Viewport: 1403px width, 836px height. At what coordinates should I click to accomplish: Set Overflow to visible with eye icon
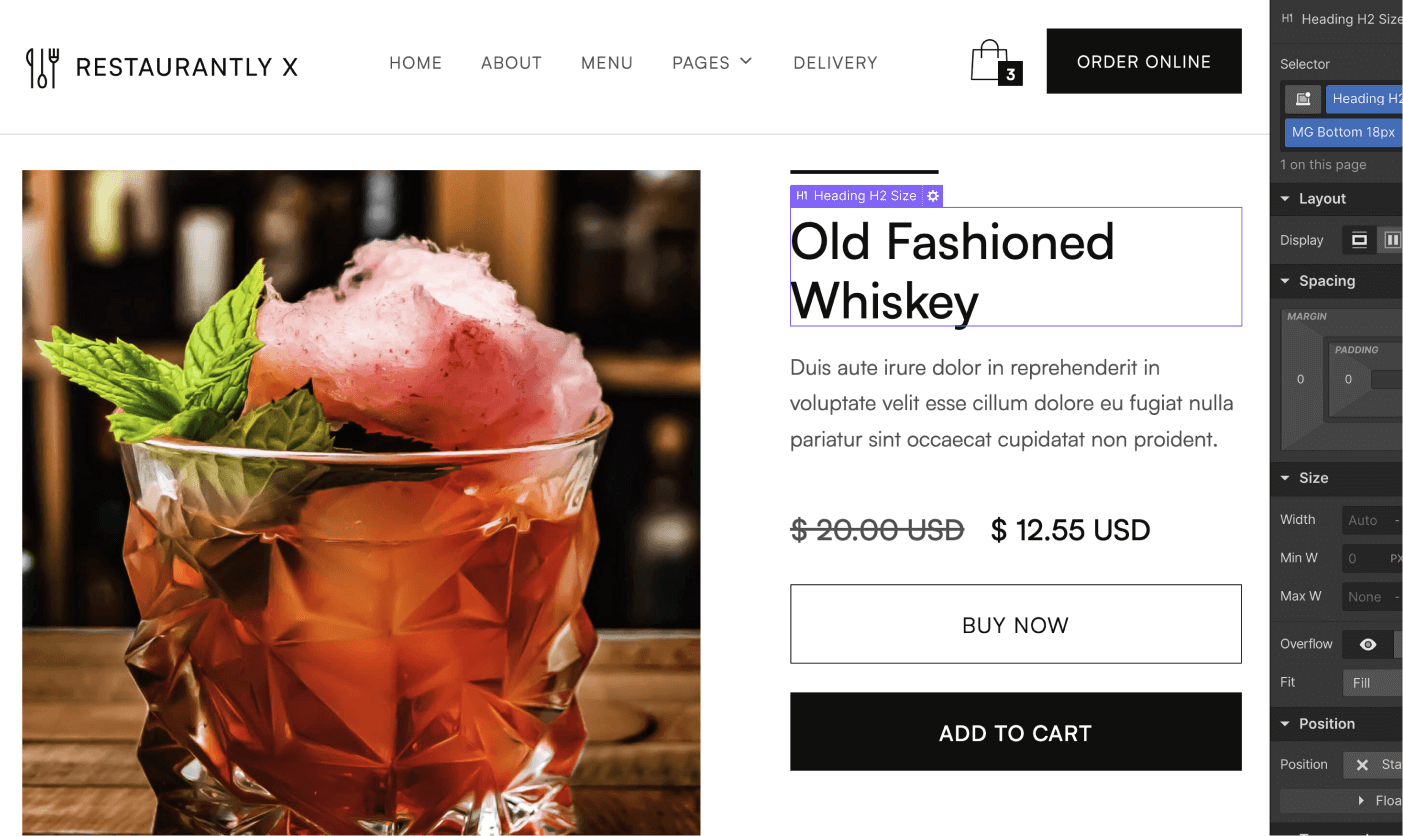coord(1368,644)
